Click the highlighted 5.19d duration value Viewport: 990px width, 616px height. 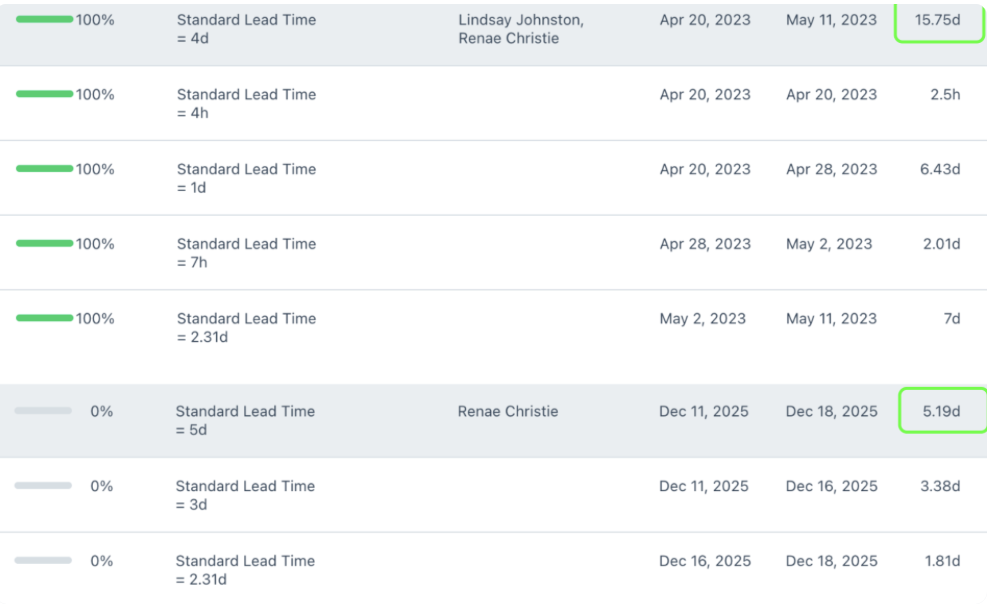[x=942, y=411]
